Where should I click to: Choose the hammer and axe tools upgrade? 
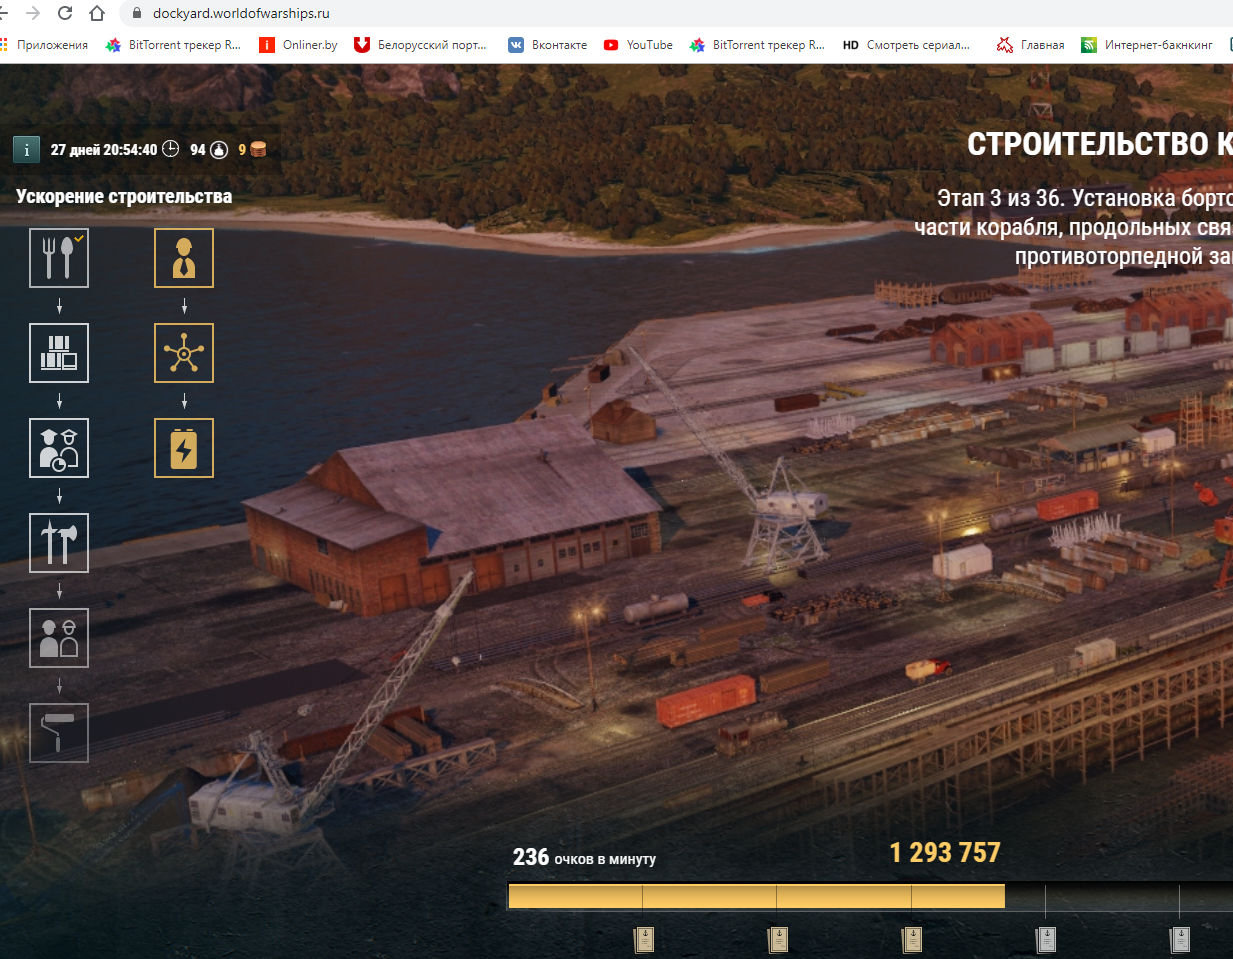pos(59,543)
